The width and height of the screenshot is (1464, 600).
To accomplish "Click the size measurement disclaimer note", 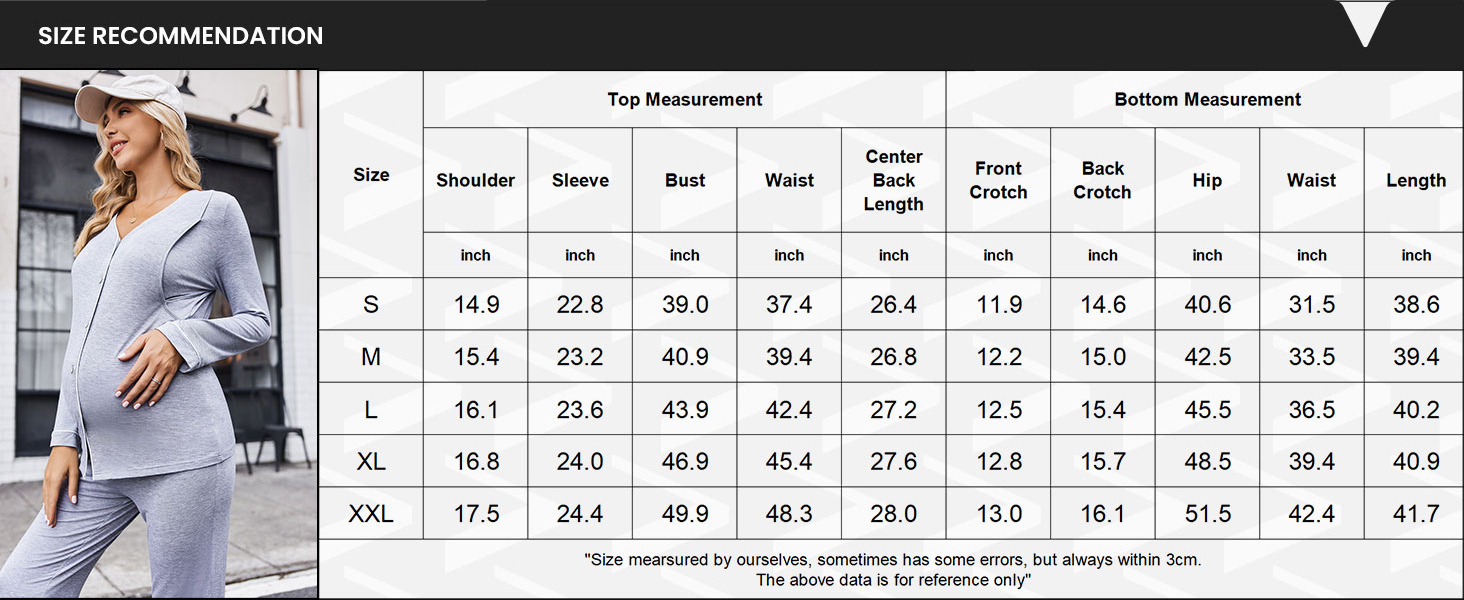I will tap(892, 570).
